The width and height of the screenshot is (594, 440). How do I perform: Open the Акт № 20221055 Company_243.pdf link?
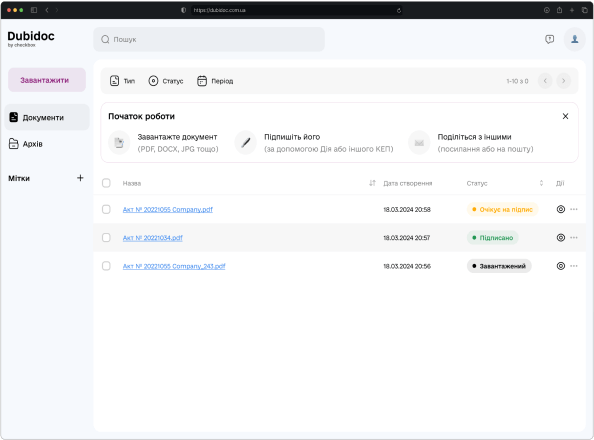click(x=174, y=266)
